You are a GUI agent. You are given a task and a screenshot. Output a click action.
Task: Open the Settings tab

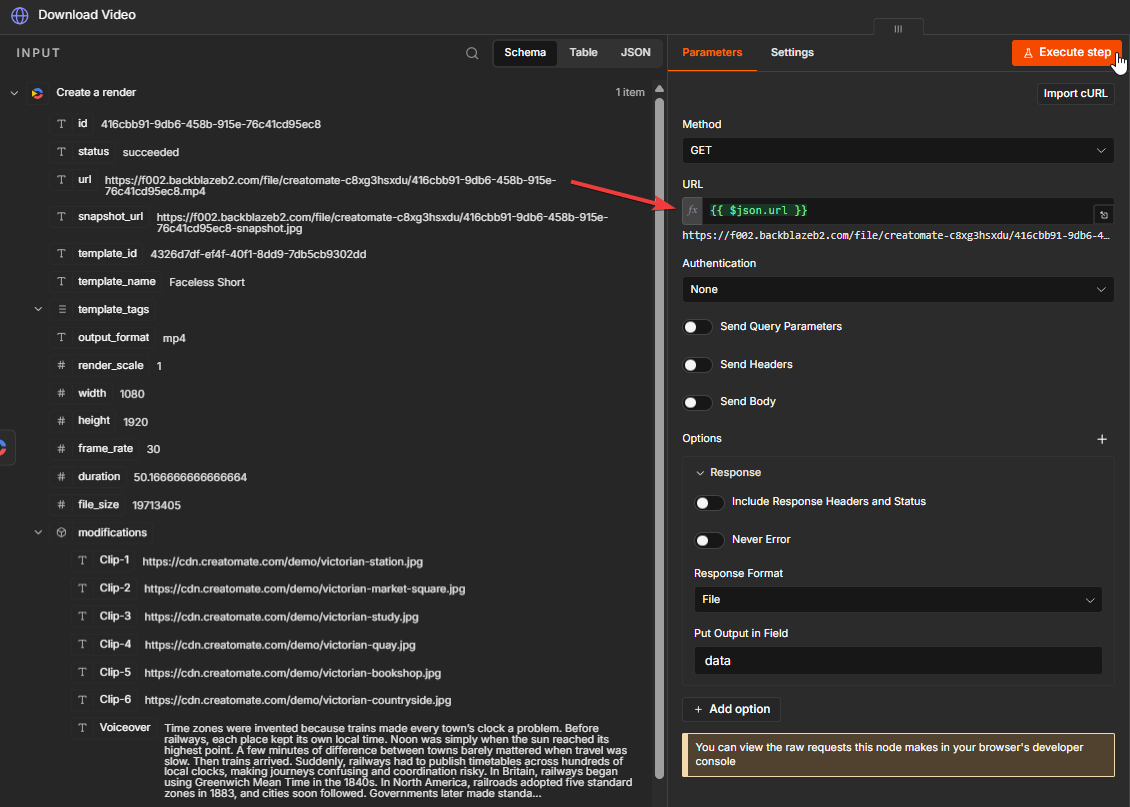coord(792,53)
